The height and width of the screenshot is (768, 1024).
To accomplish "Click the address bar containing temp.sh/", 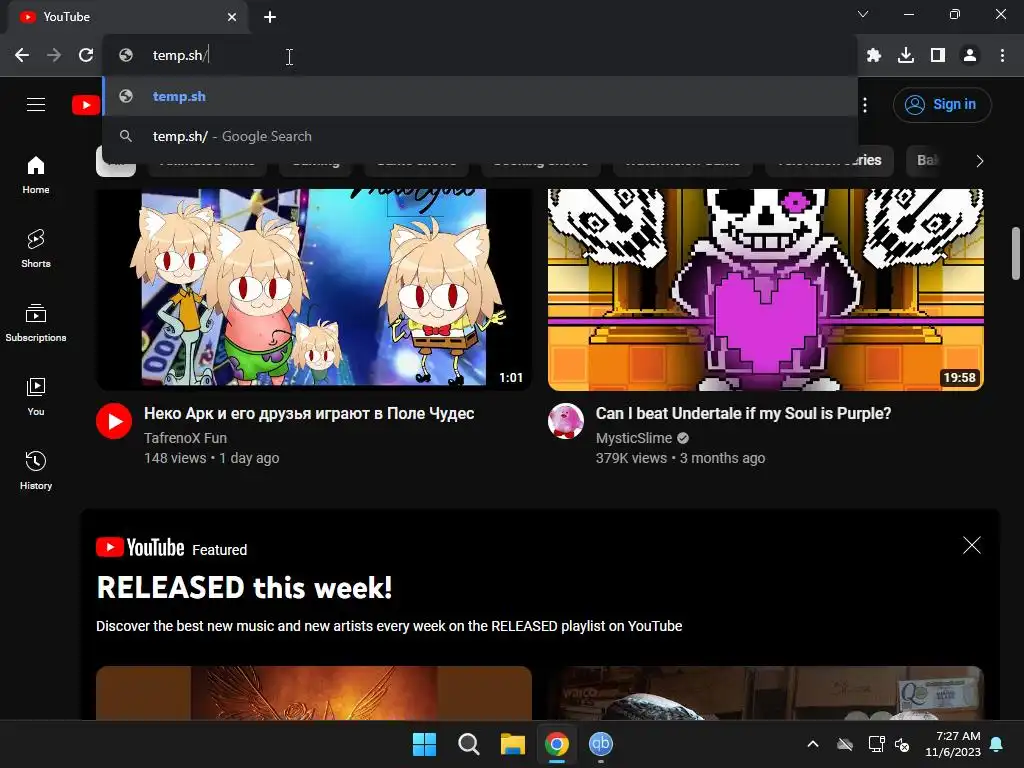I will pyautogui.click(x=480, y=56).
